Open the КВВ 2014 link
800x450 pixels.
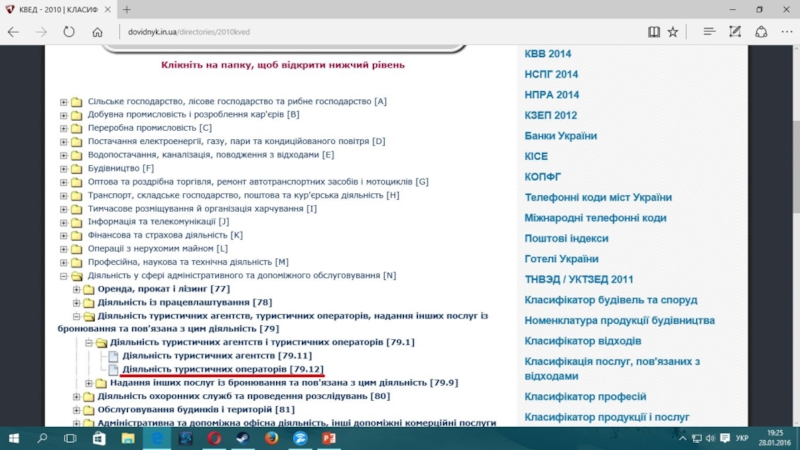(x=547, y=54)
